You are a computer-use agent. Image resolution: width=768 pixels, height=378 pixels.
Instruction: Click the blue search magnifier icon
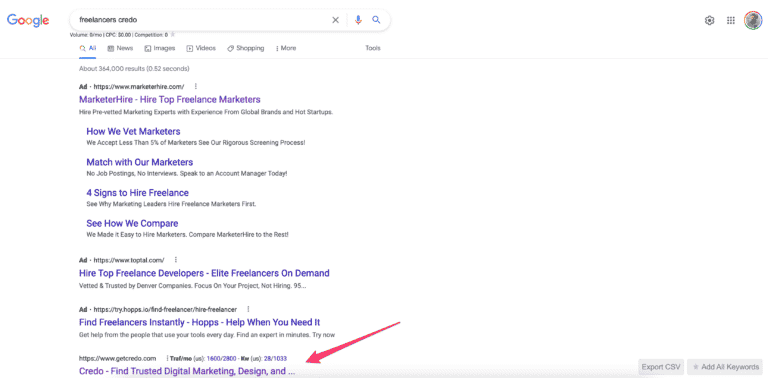tap(376, 20)
